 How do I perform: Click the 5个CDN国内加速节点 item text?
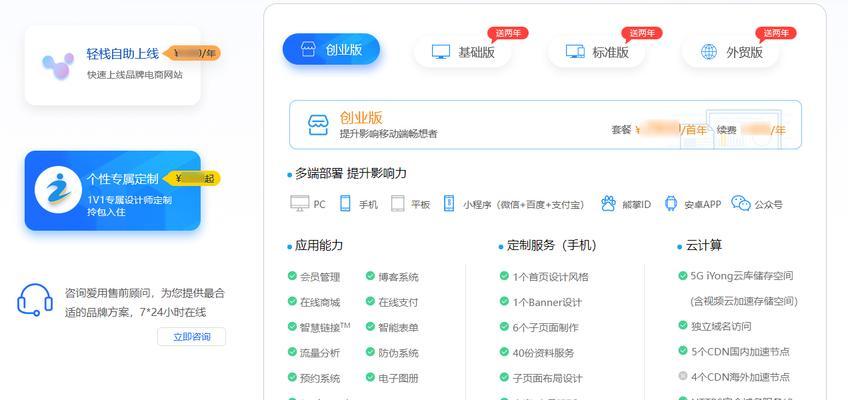(740, 351)
